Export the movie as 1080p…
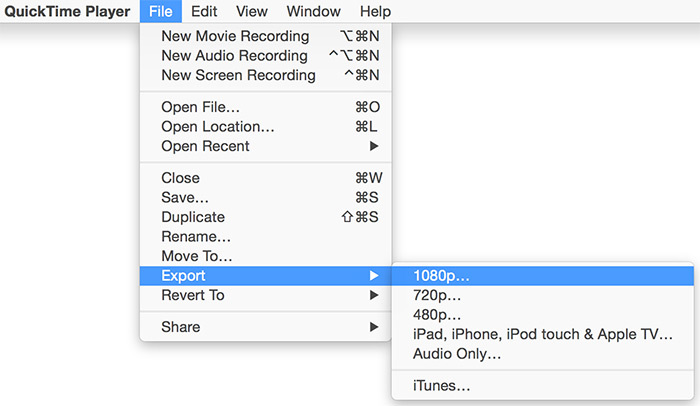Viewport: 700px width, 406px height. coord(542,276)
